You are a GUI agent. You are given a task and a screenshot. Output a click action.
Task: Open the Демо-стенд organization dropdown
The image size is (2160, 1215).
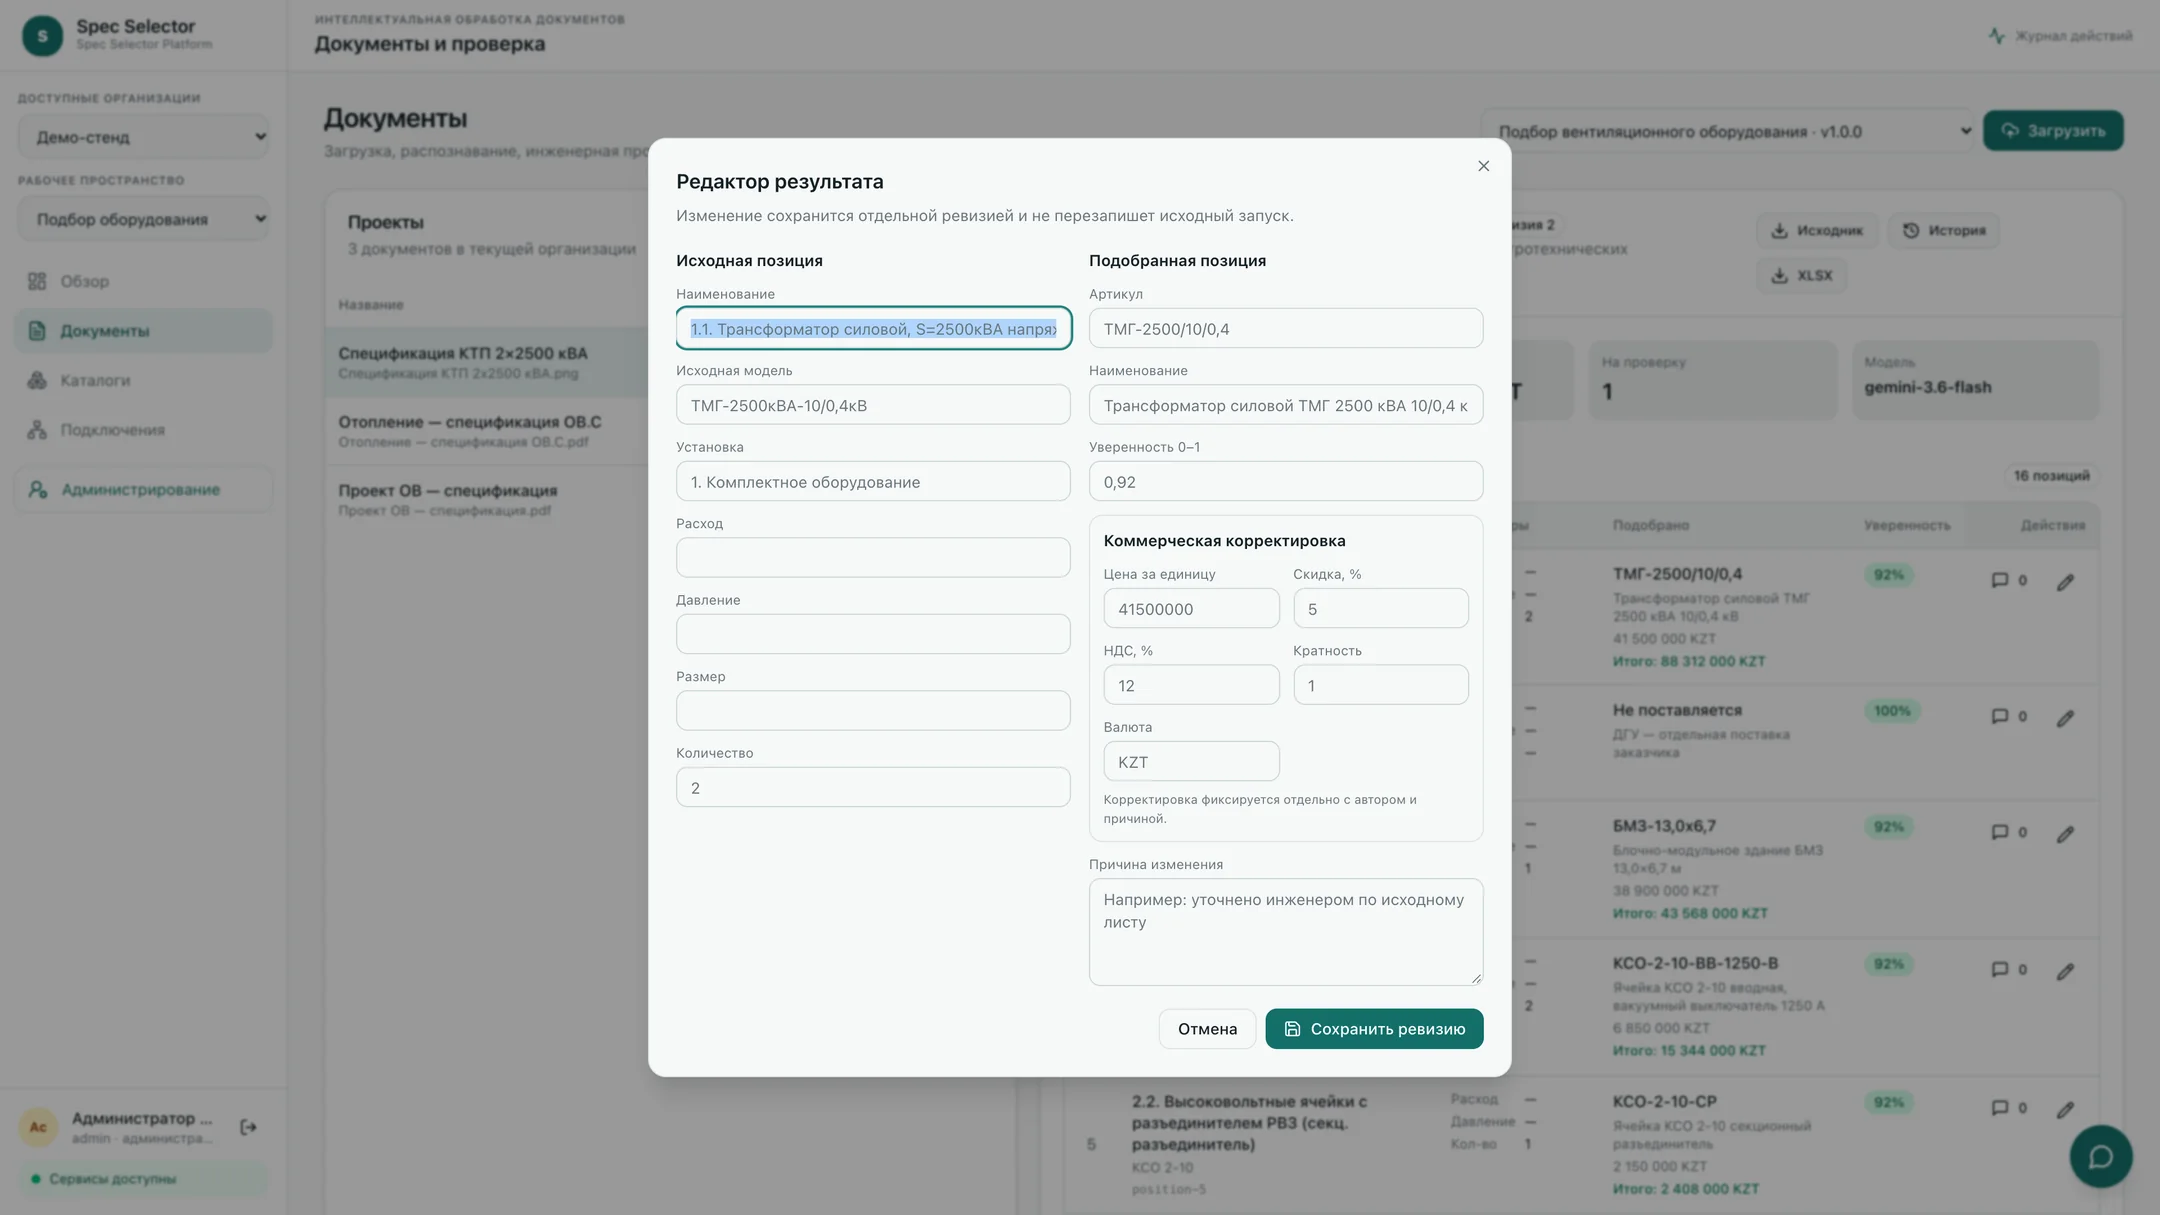click(144, 137)
